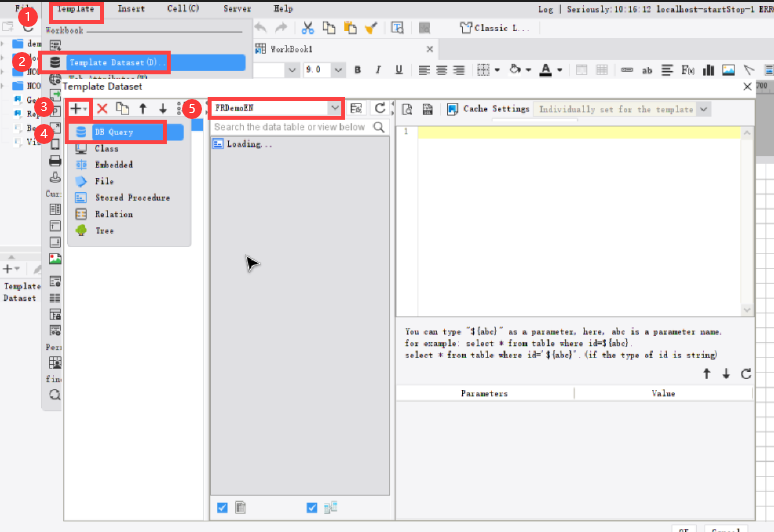The image size is (774, 532).
Task: Move dataset down with down arrow
Action: tap(163, 109)
